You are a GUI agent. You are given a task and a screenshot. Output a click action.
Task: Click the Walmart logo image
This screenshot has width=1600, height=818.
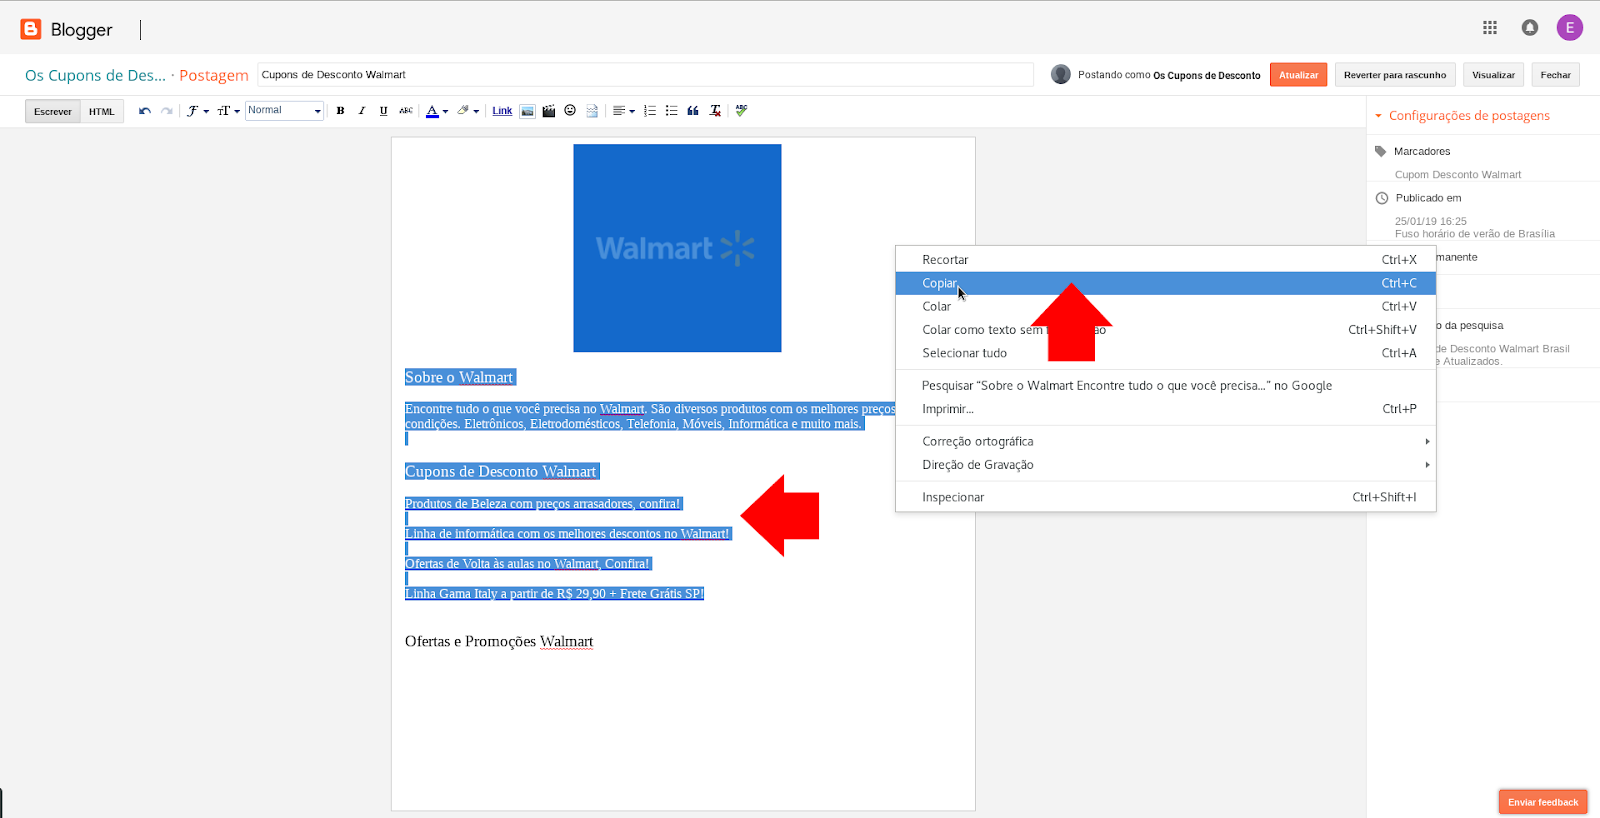[x=677, y=248]
